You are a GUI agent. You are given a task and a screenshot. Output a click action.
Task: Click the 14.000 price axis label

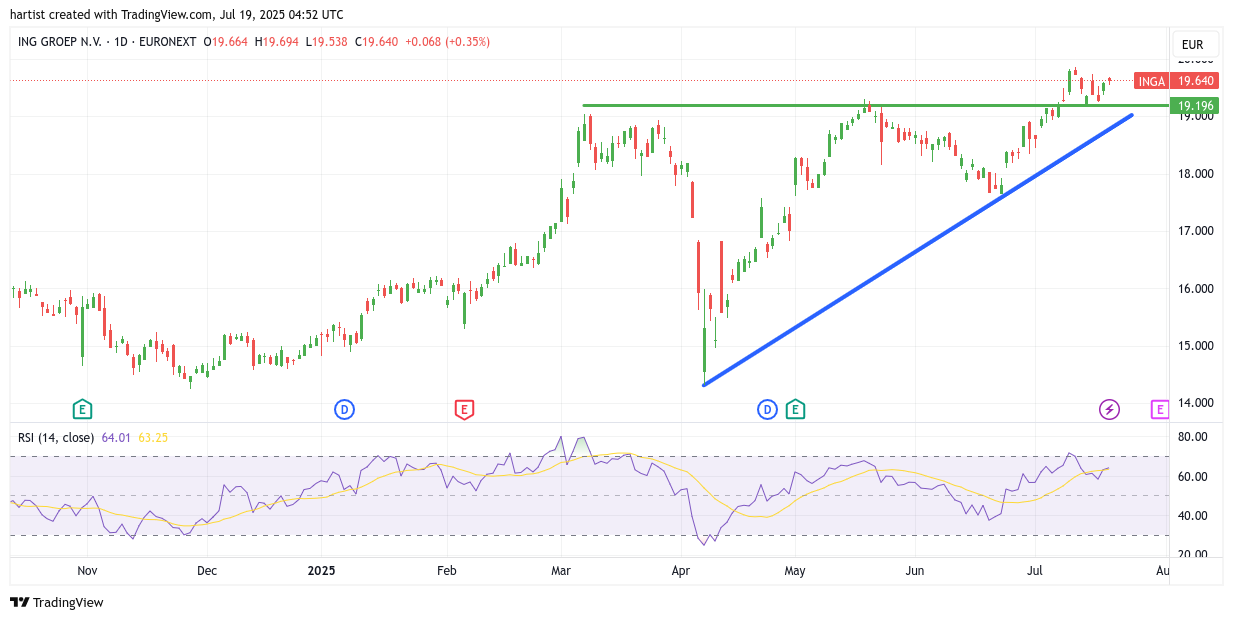(1196, 403)
